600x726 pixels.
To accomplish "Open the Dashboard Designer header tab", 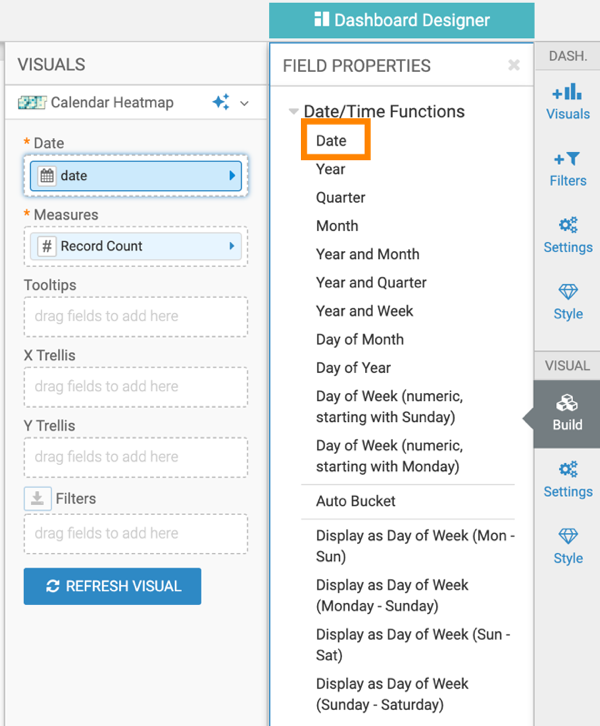I will point(402,20).
